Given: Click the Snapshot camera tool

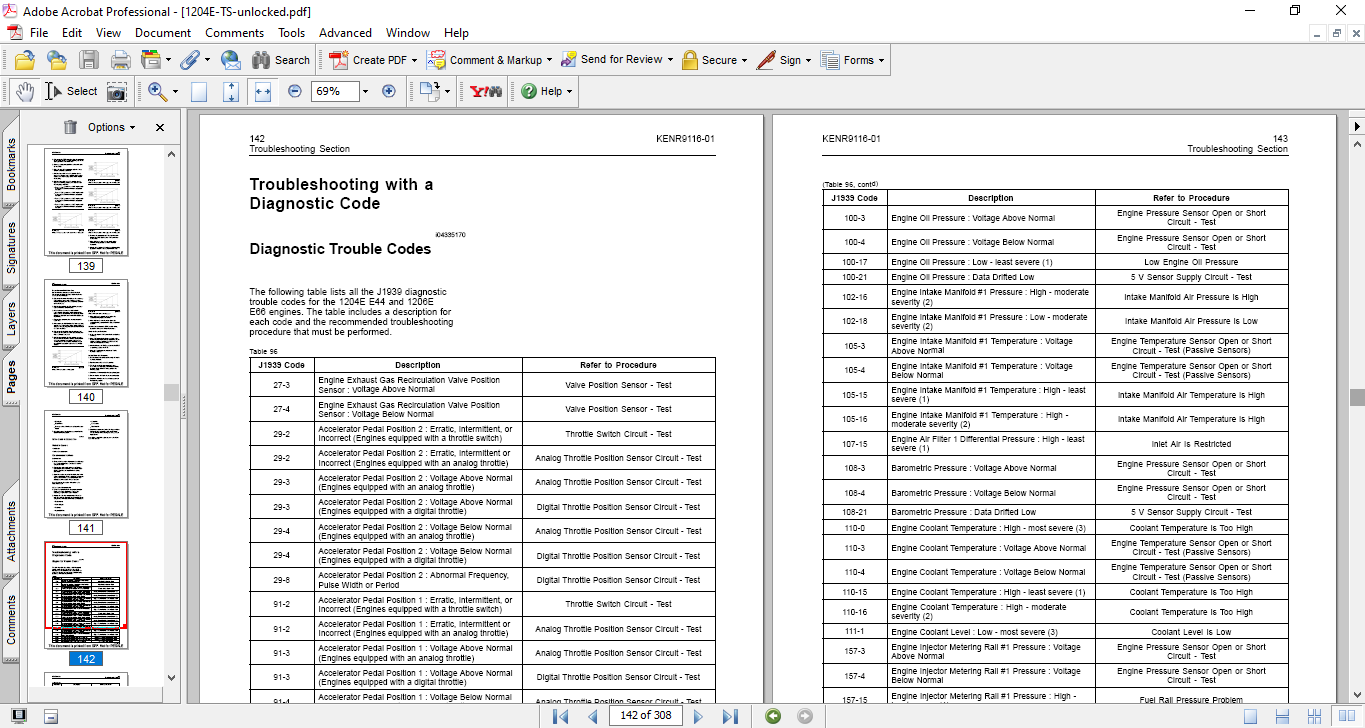Looking at the screenshot, I should tap(117, 91).
